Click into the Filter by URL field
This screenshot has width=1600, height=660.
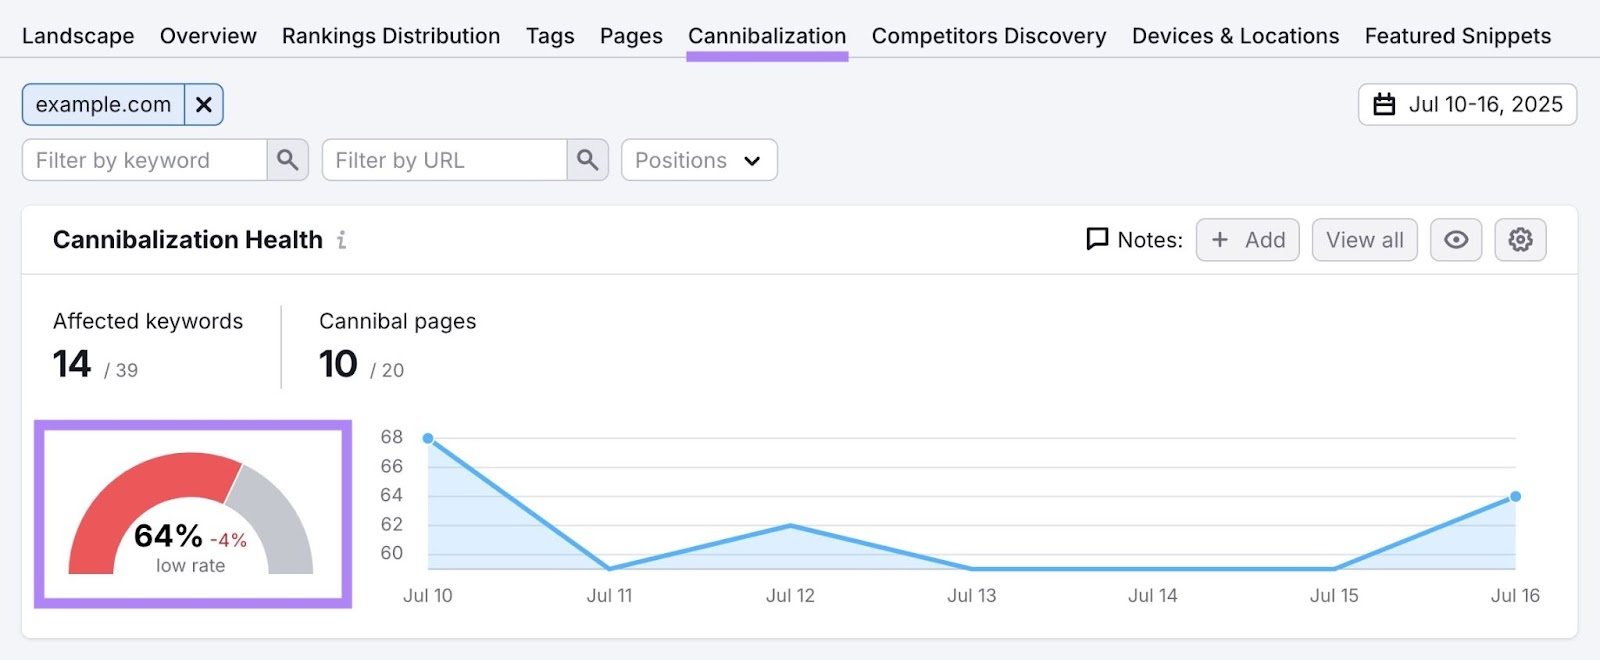click(445, 160)
